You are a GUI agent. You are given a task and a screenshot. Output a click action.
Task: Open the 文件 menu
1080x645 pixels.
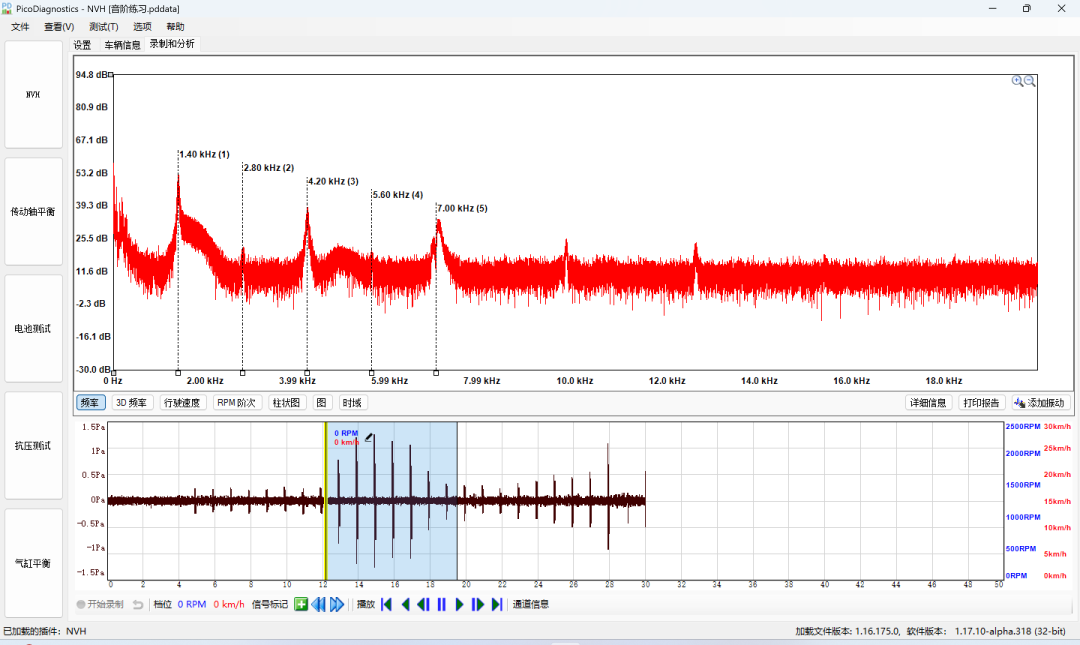(x=21, y=27)
